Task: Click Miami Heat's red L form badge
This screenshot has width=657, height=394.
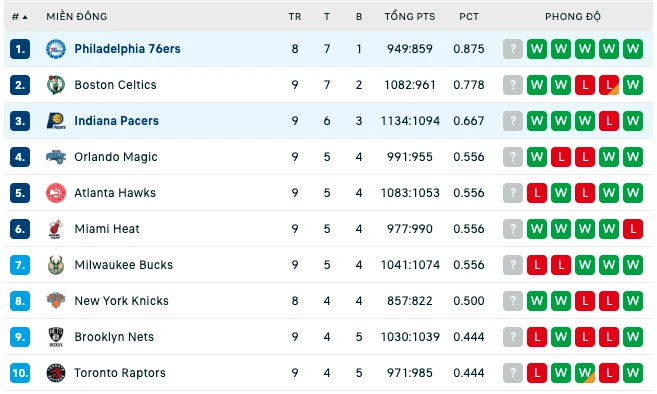Action: coord(633,229)
